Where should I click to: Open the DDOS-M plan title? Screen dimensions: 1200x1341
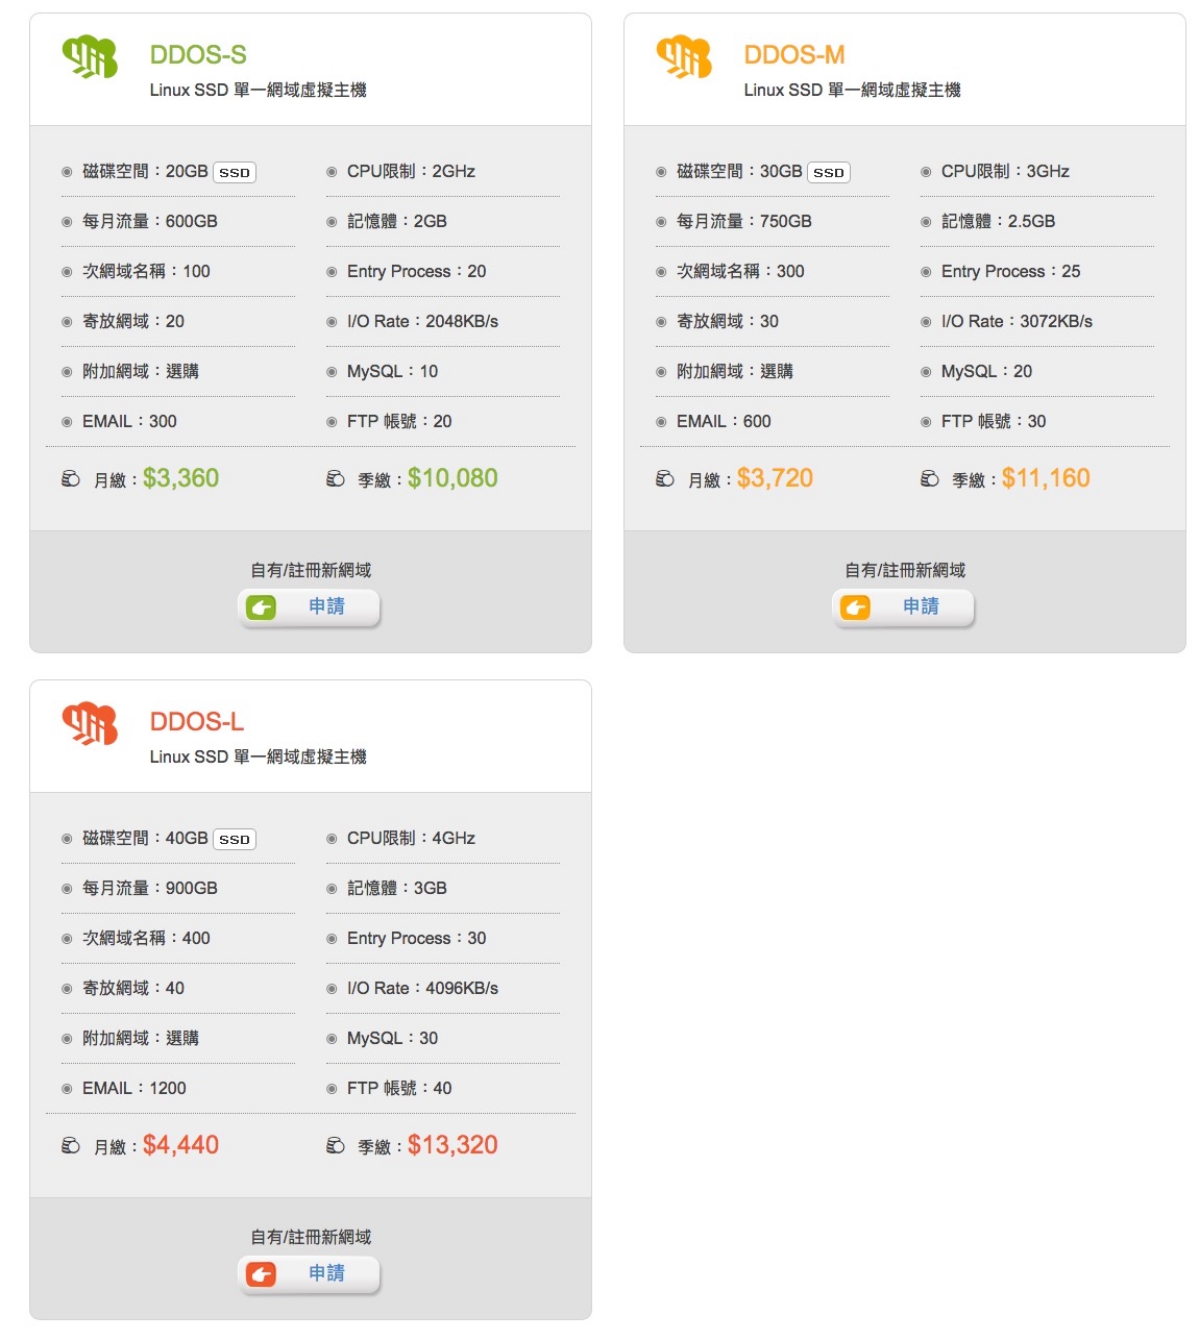click(x=794, y=55)
